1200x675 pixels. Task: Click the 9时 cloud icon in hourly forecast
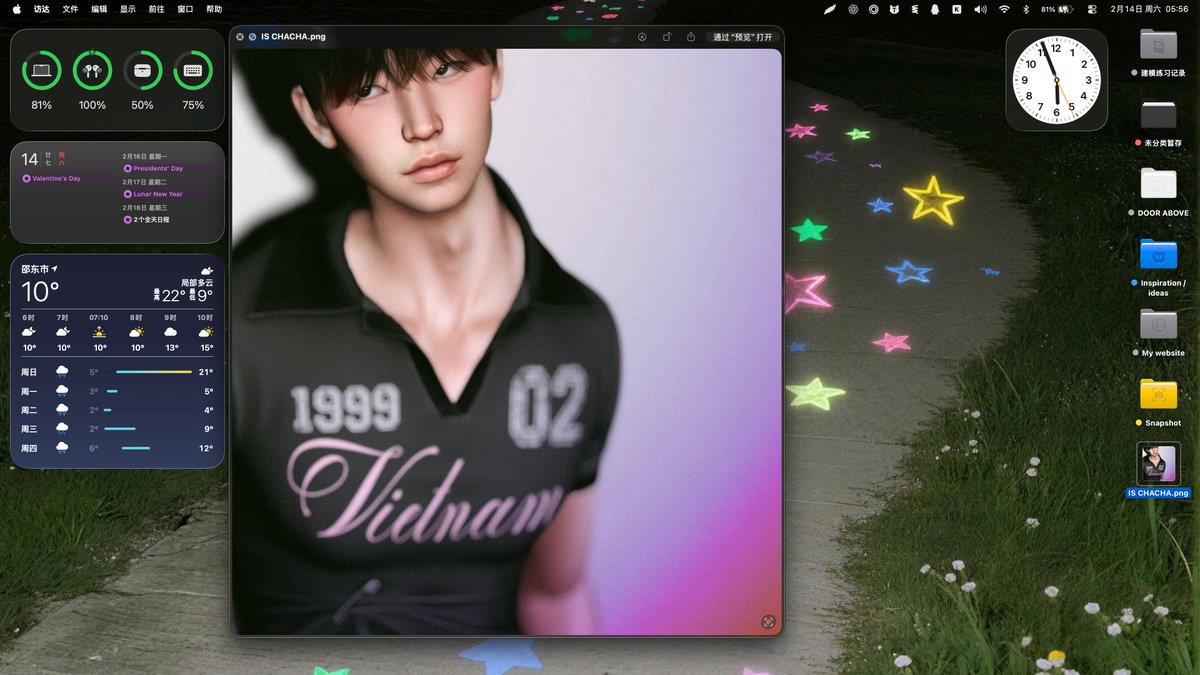pos(170,332)
